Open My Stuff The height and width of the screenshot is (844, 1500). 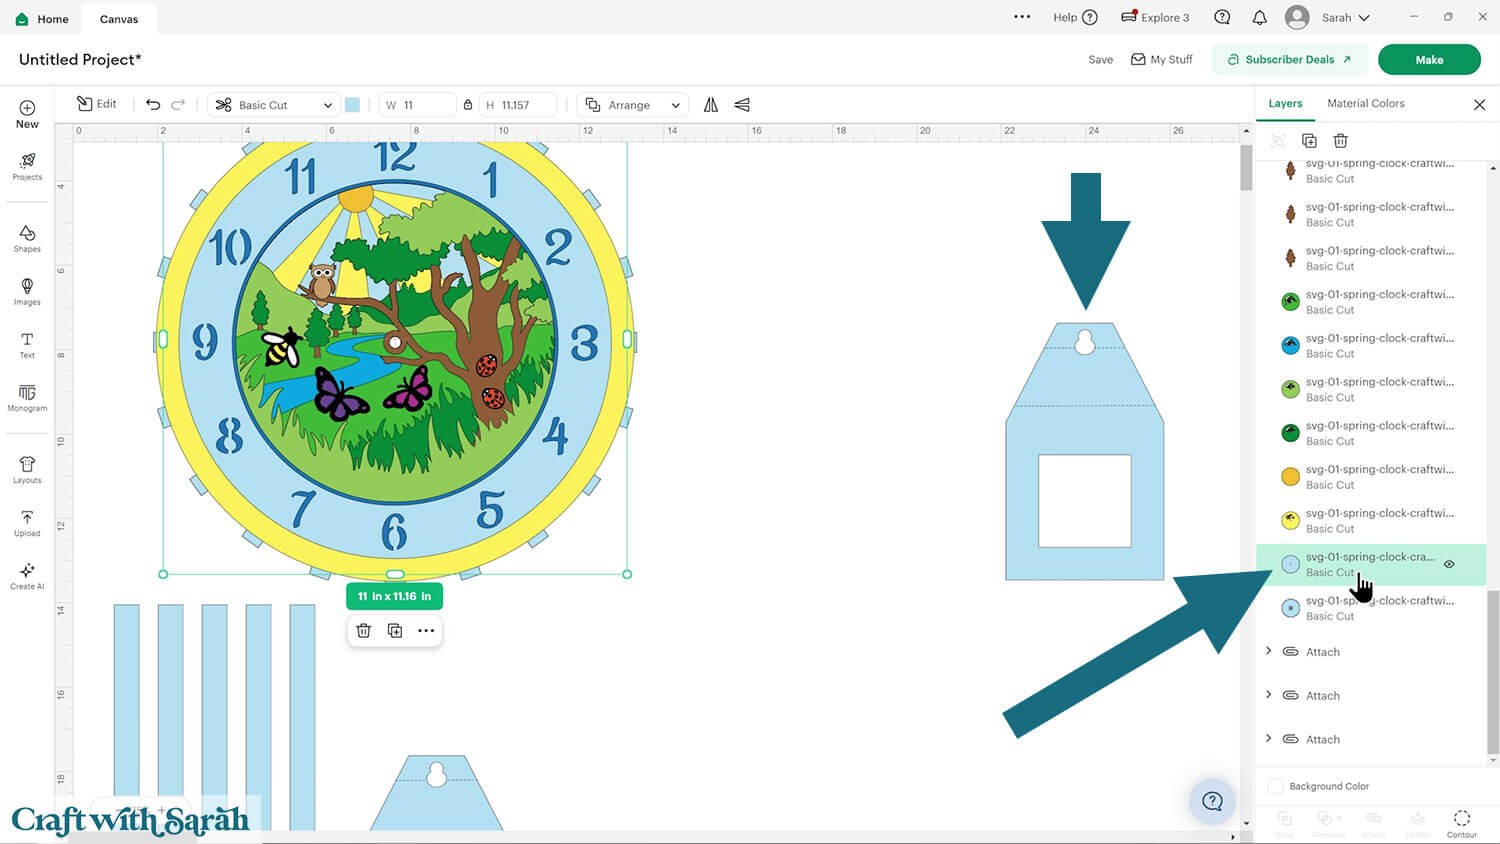[1161, 60]
